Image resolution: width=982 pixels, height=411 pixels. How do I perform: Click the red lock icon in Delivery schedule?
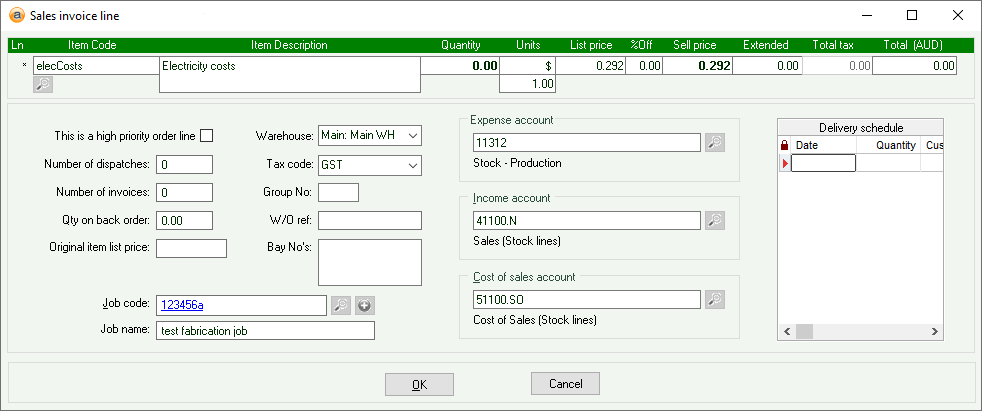[785, 145]
